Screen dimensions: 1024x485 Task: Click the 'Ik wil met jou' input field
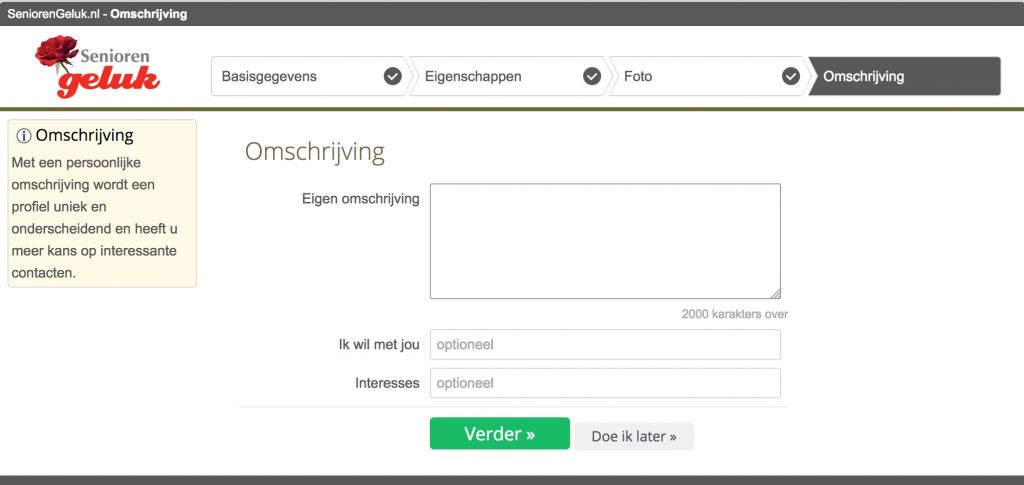pyautogui.click(x=604, y=345)
